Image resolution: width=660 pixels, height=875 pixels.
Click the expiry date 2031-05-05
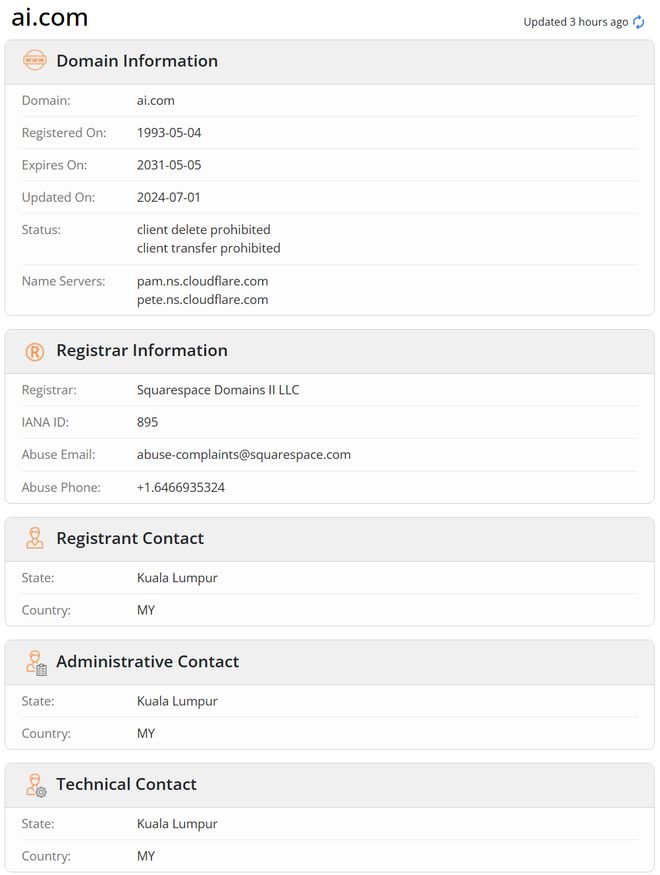tap(169, 165)
